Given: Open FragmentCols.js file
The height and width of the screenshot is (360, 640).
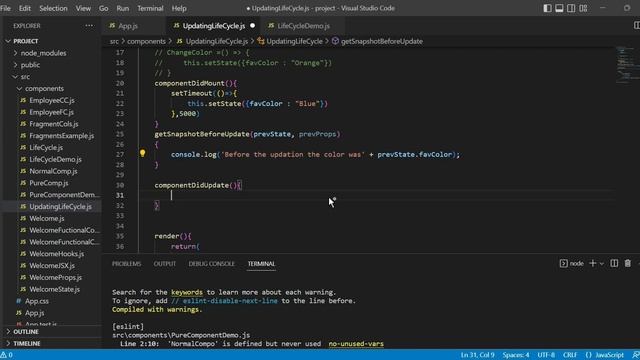Looking at the screenshot, I should pyautogui.click(x=53, y=124).
